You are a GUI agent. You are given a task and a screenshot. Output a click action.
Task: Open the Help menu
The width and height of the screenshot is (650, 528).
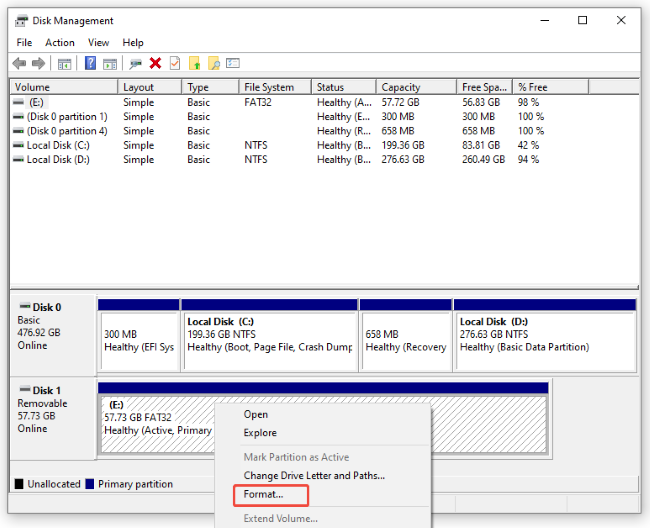[x=133, y=43]
